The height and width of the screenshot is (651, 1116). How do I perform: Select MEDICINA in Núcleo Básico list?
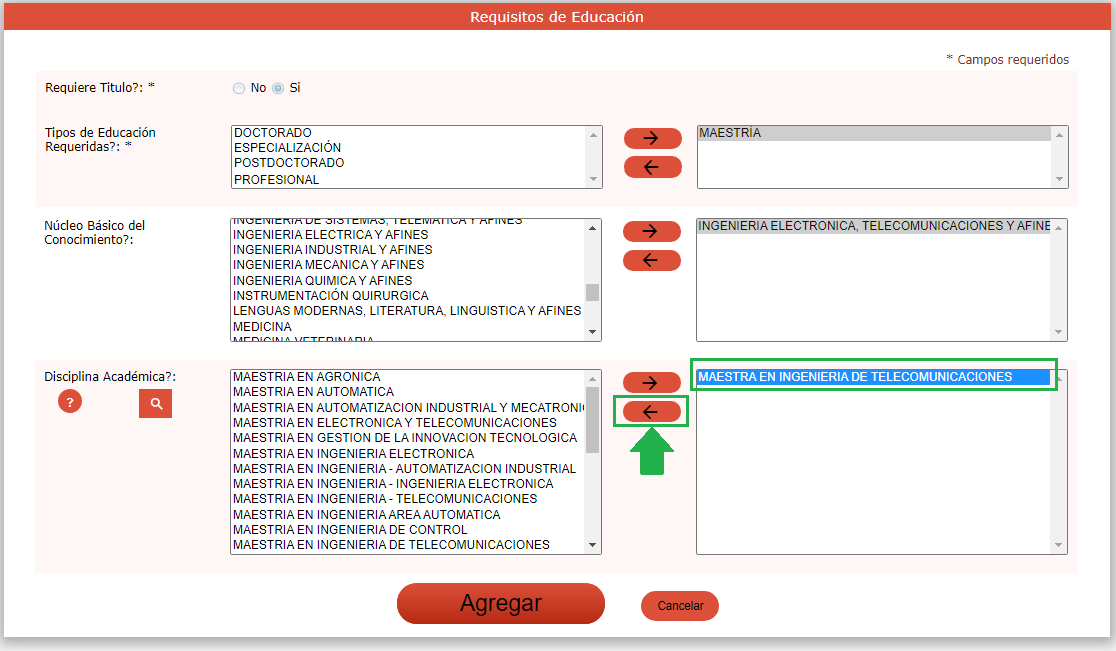click(262, 327)
